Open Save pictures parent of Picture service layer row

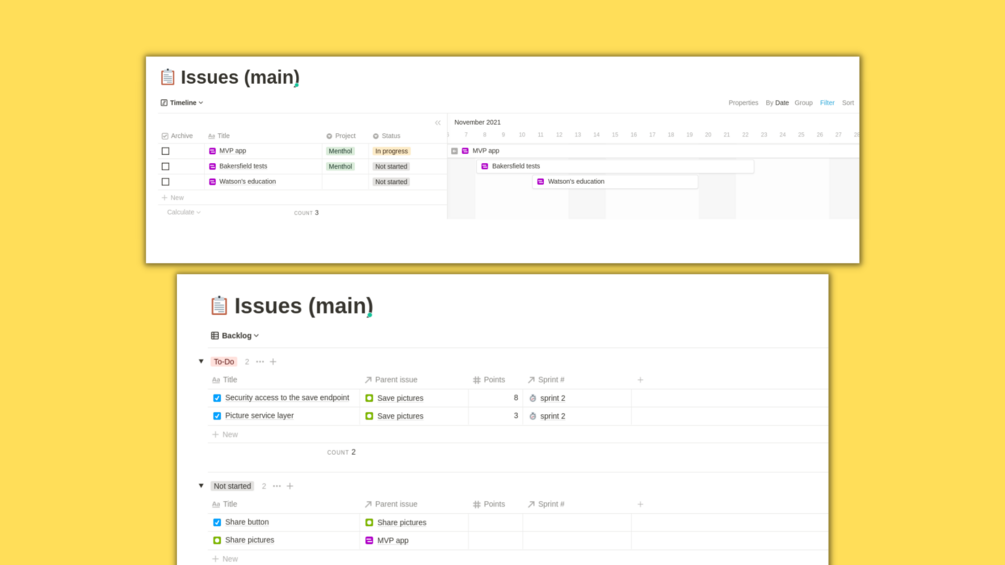[394, 416]
